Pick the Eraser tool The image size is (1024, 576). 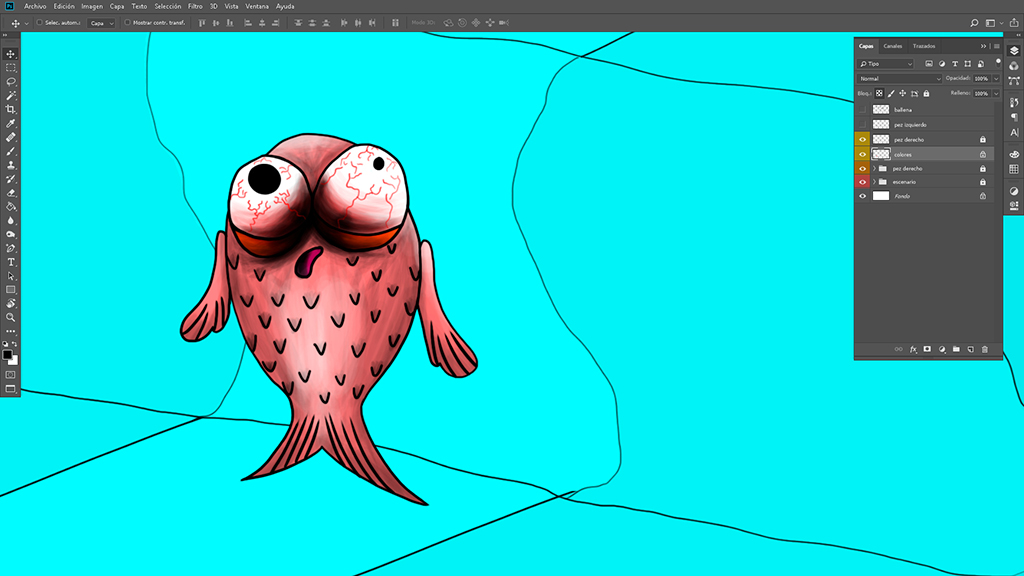(x=10, y=193)
